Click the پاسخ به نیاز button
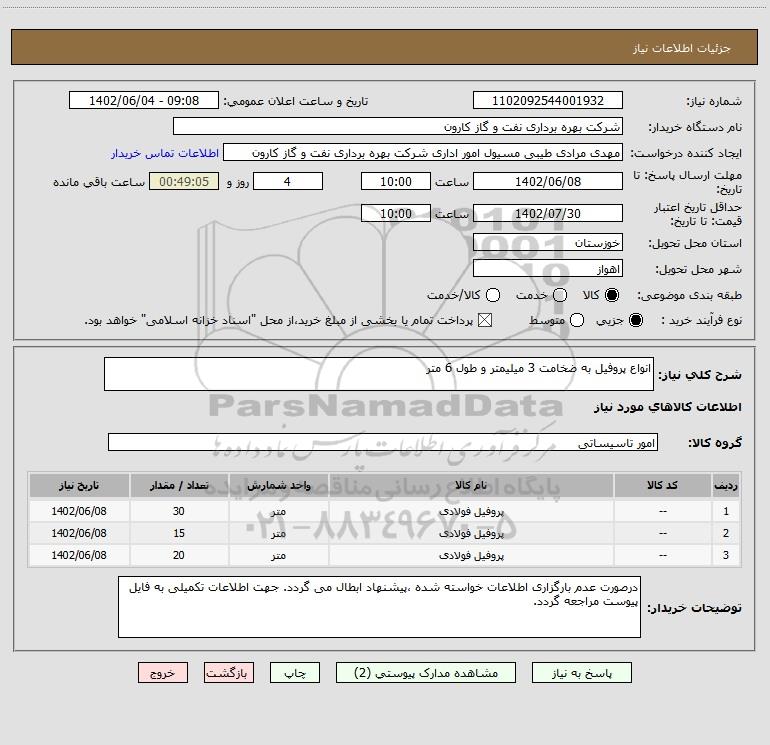The image size is (770, 745). (x=581, y=672)
